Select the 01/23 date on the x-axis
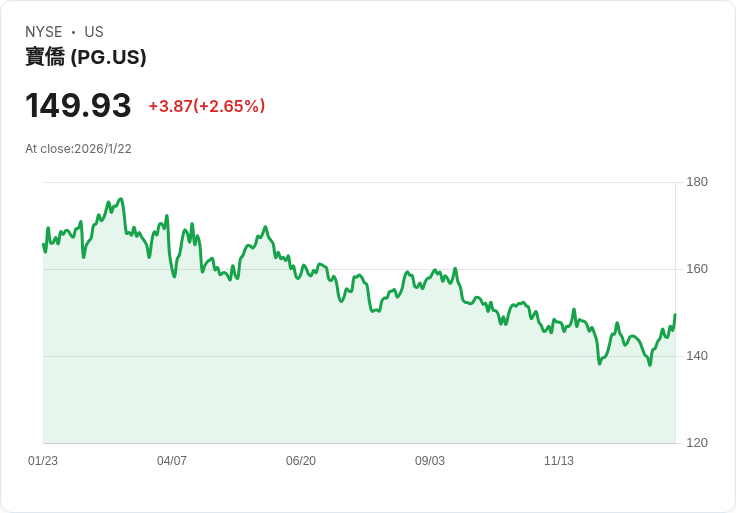Image resolution: width=736 pixels, height=513 pixels. coord(43,461)
